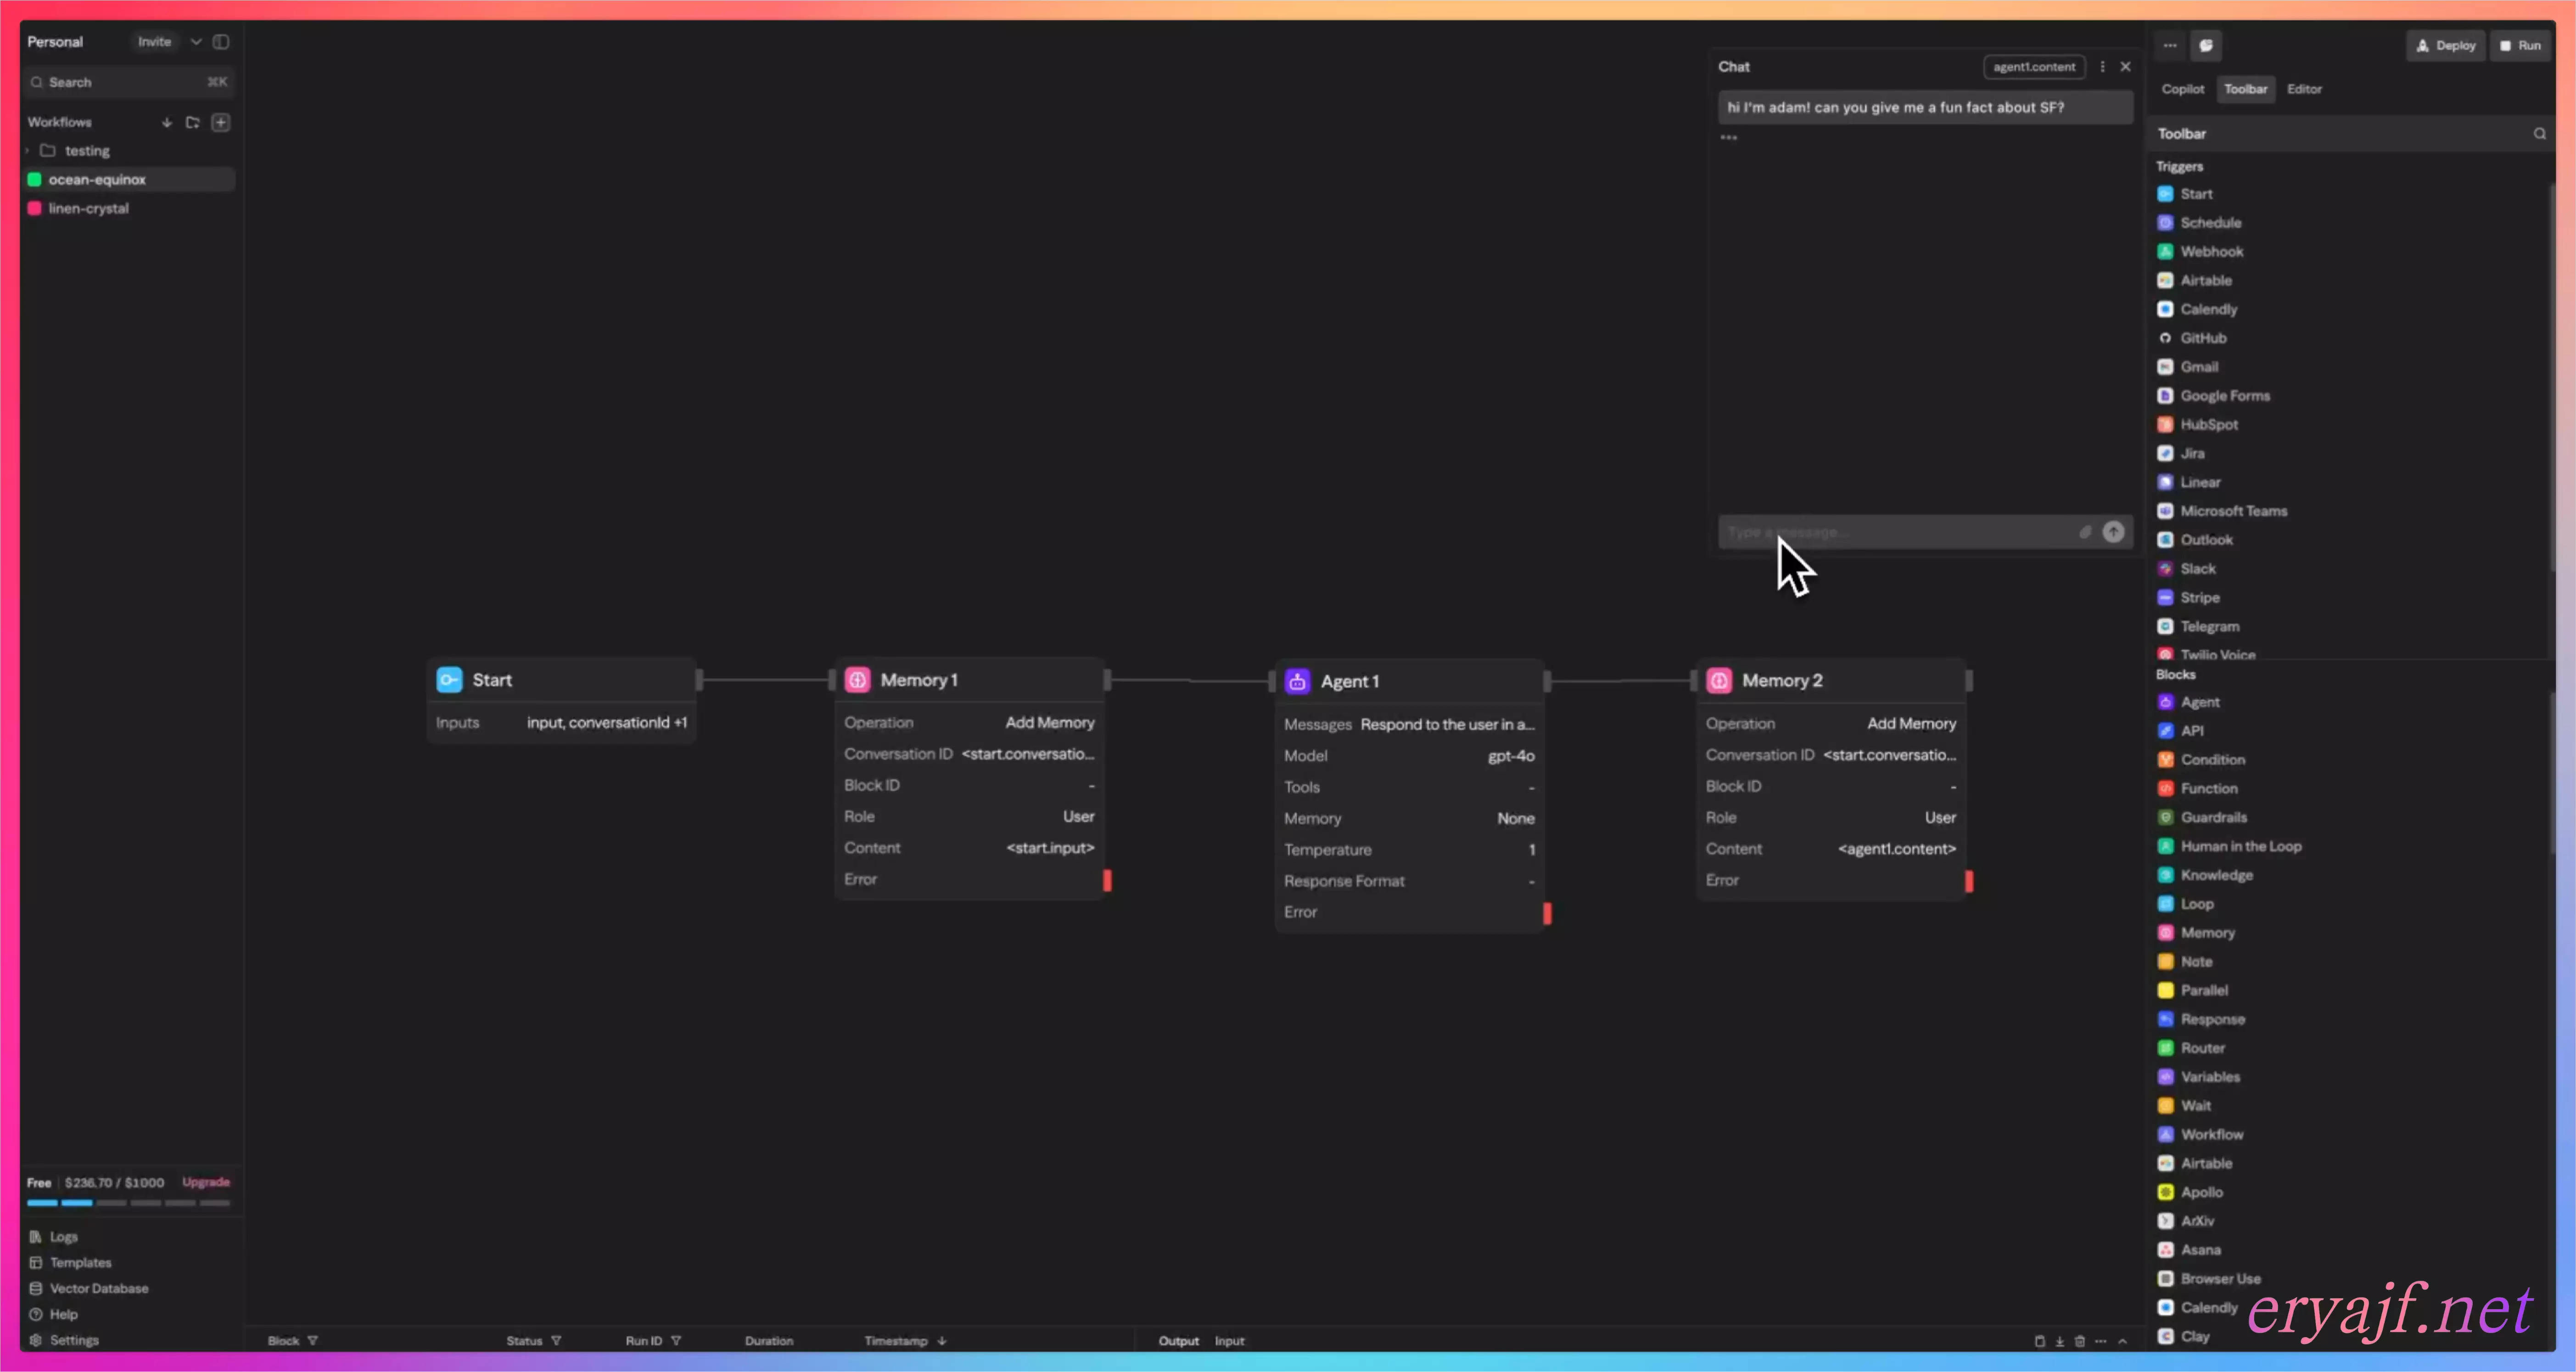
Task: Click the Toolbar search magnifier icon
Action: [x=2539, y=133]
